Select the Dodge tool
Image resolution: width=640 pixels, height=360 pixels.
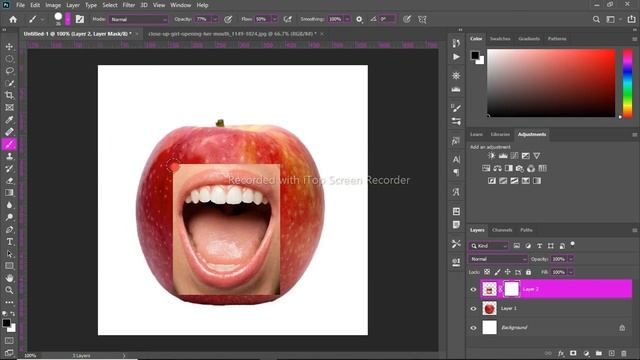click(9, 217)
